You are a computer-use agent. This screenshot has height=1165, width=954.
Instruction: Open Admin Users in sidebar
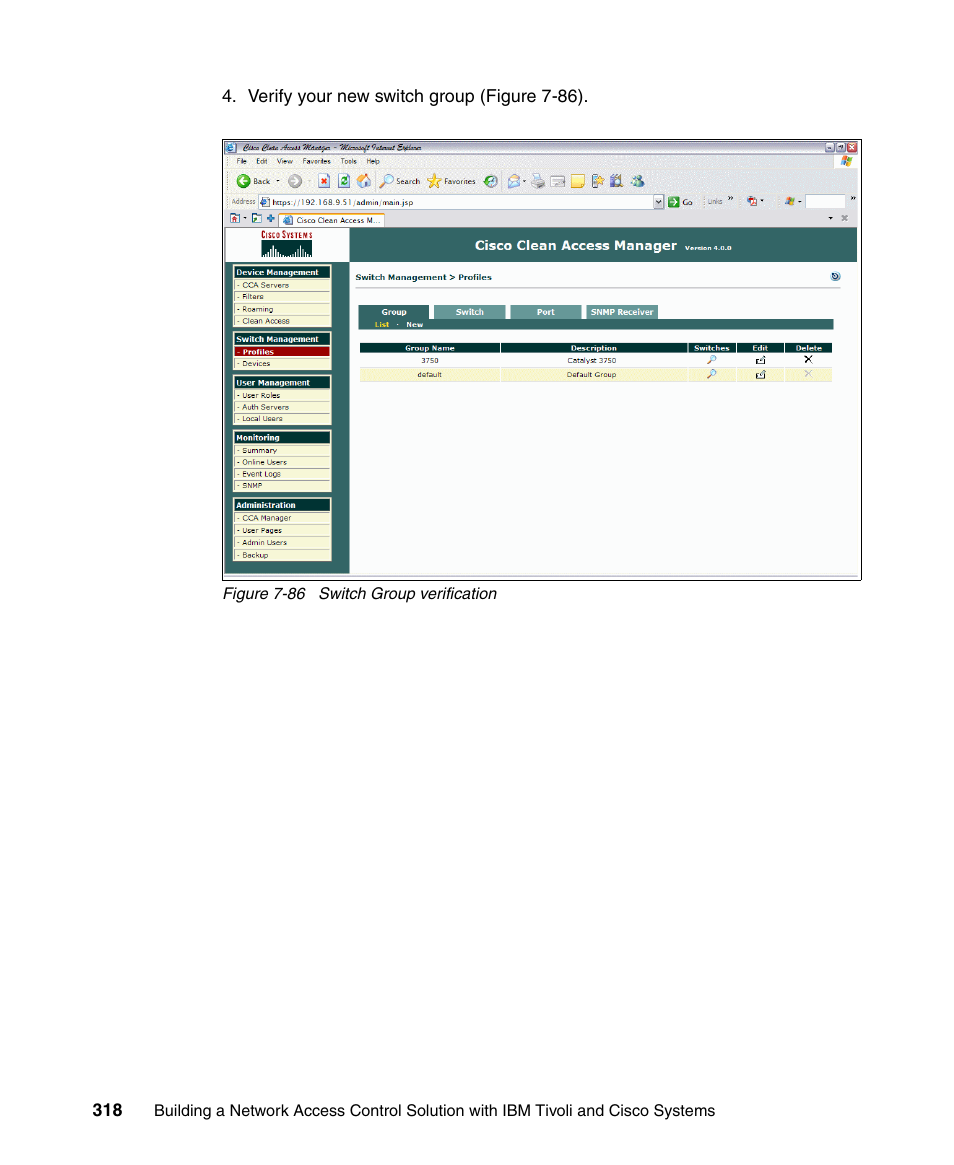click(282, 542)
